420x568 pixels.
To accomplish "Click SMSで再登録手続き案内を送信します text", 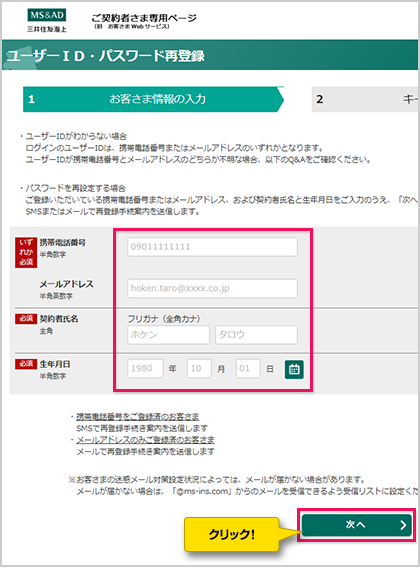I will [142, 428].
